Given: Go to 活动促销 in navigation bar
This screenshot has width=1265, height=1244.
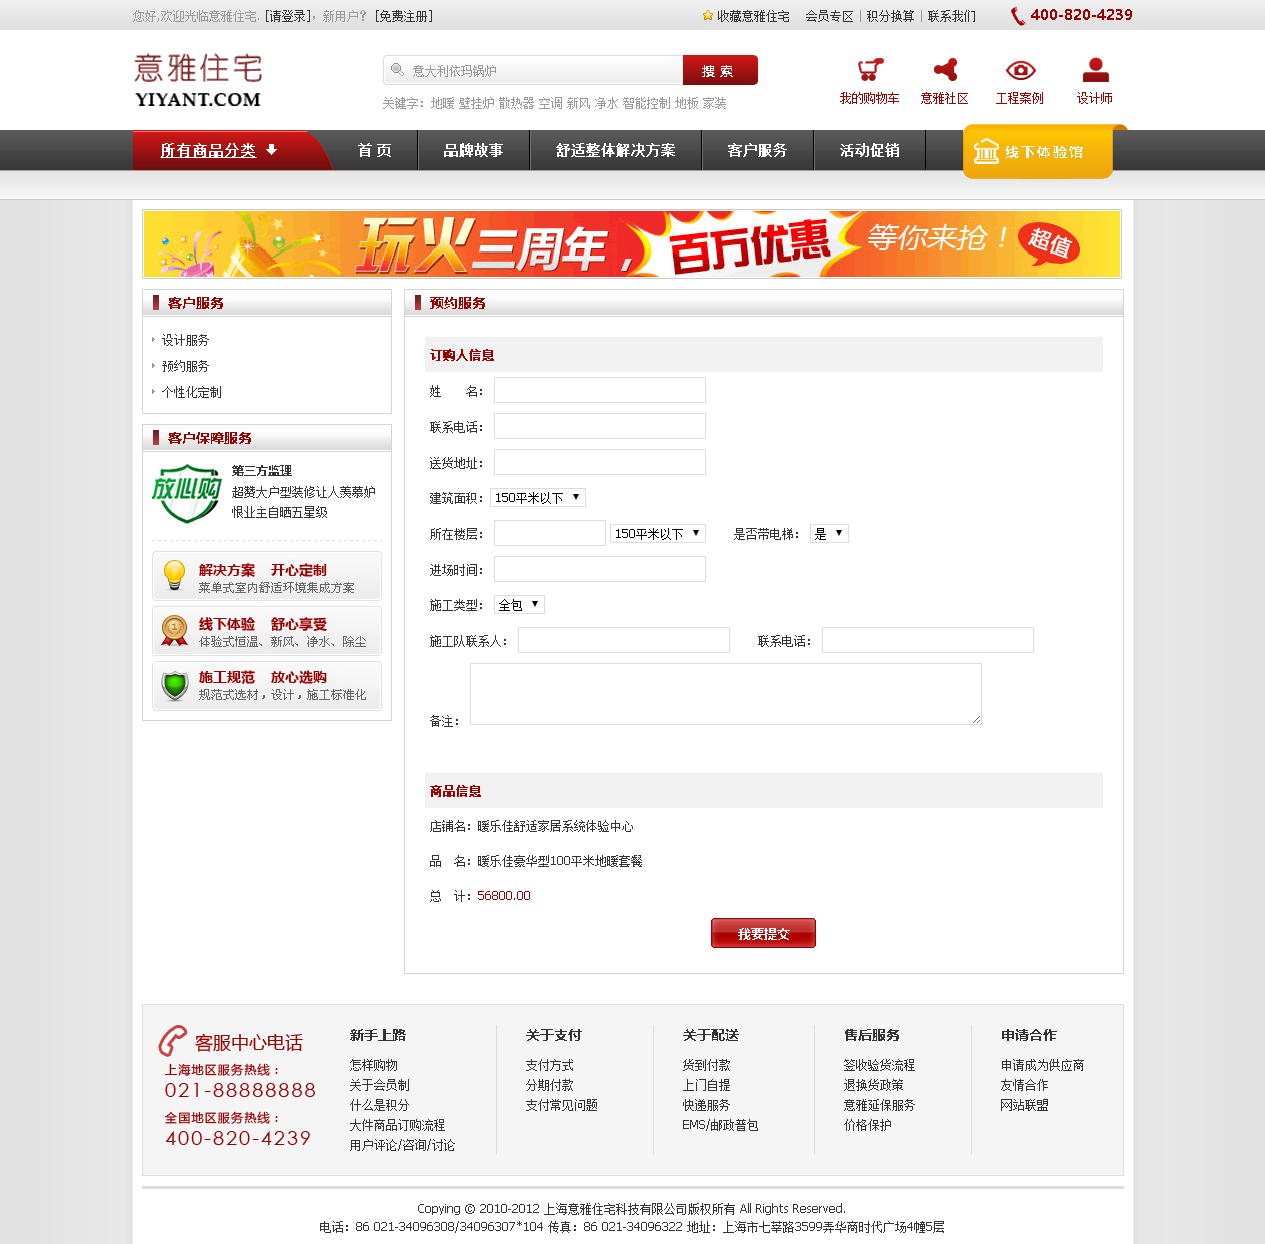Looking at the screenshot, I should tap(869, 150).
